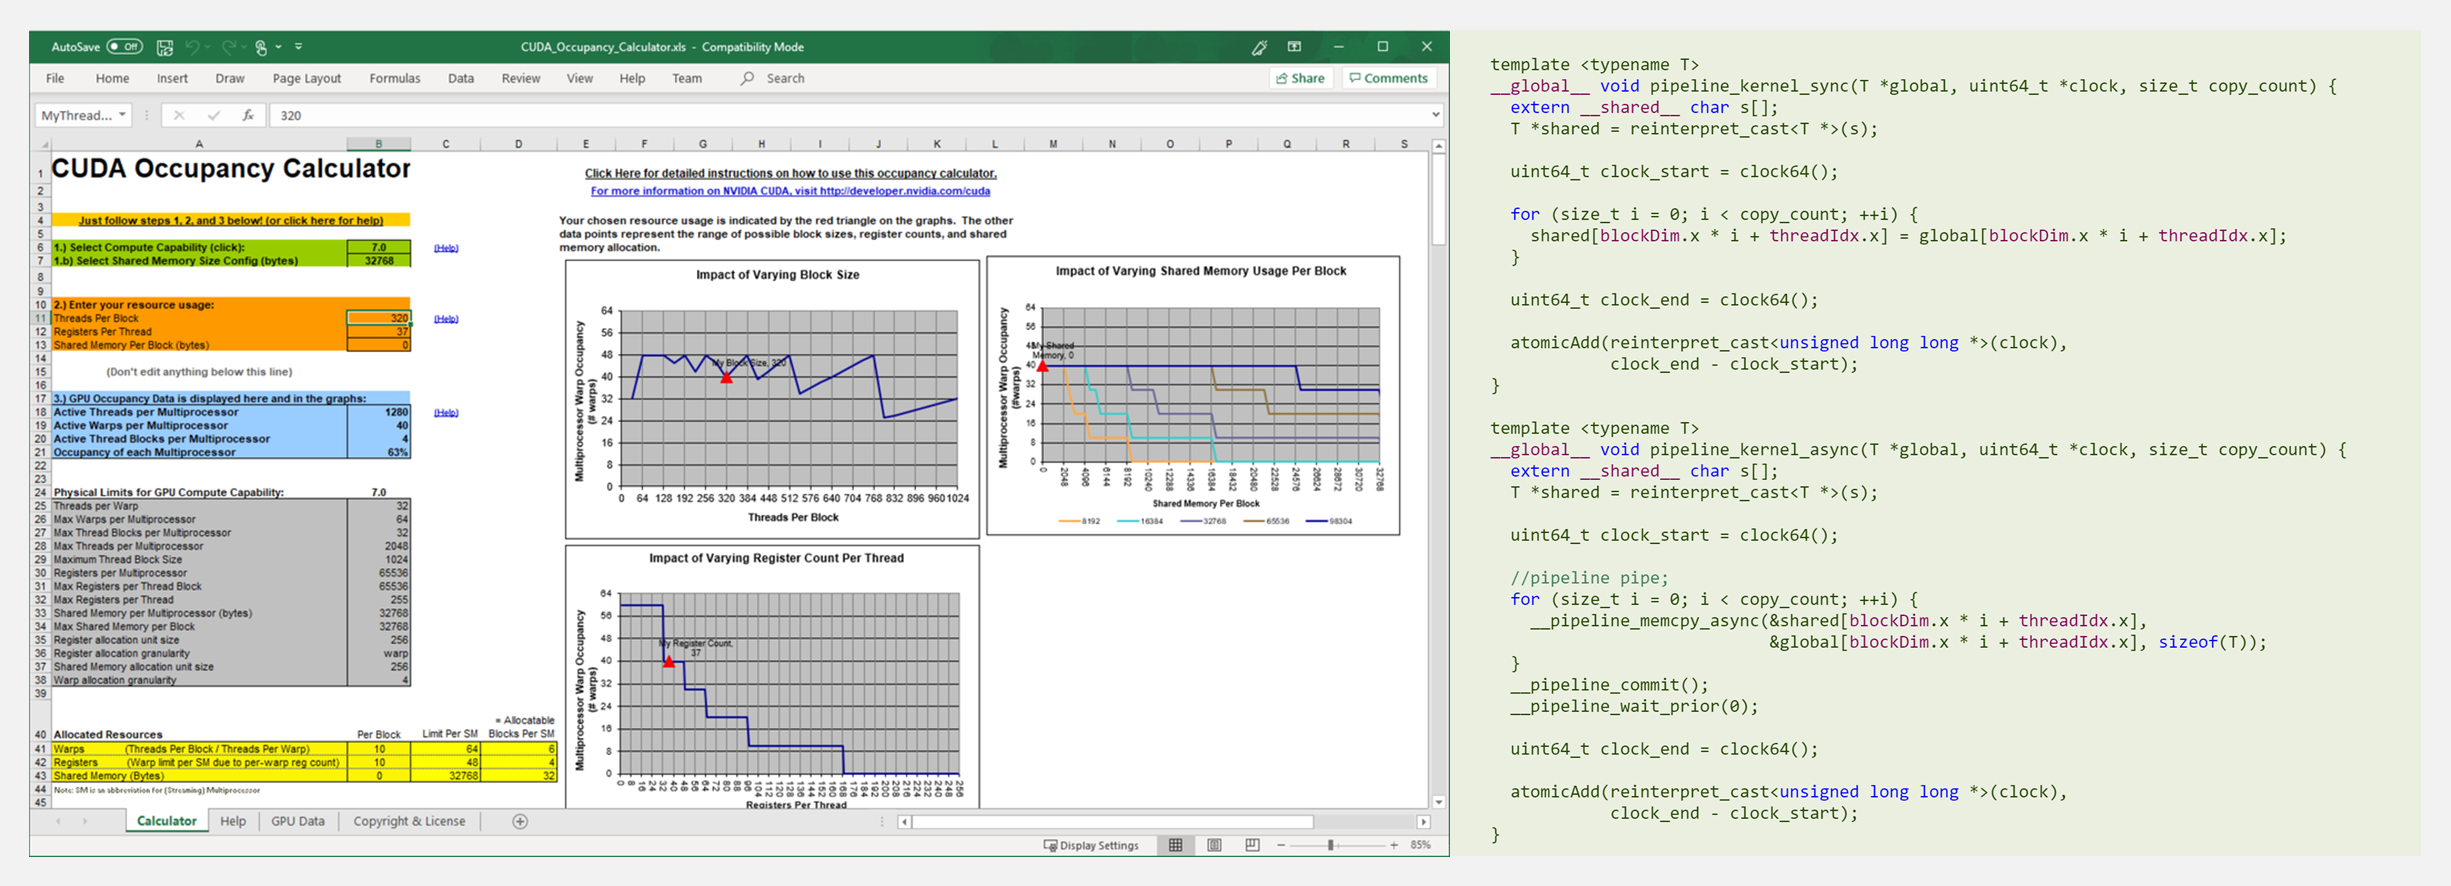
Task: Switch to the Calculator sheet tab
Action: pyautogui.click(x=166, y=821)
